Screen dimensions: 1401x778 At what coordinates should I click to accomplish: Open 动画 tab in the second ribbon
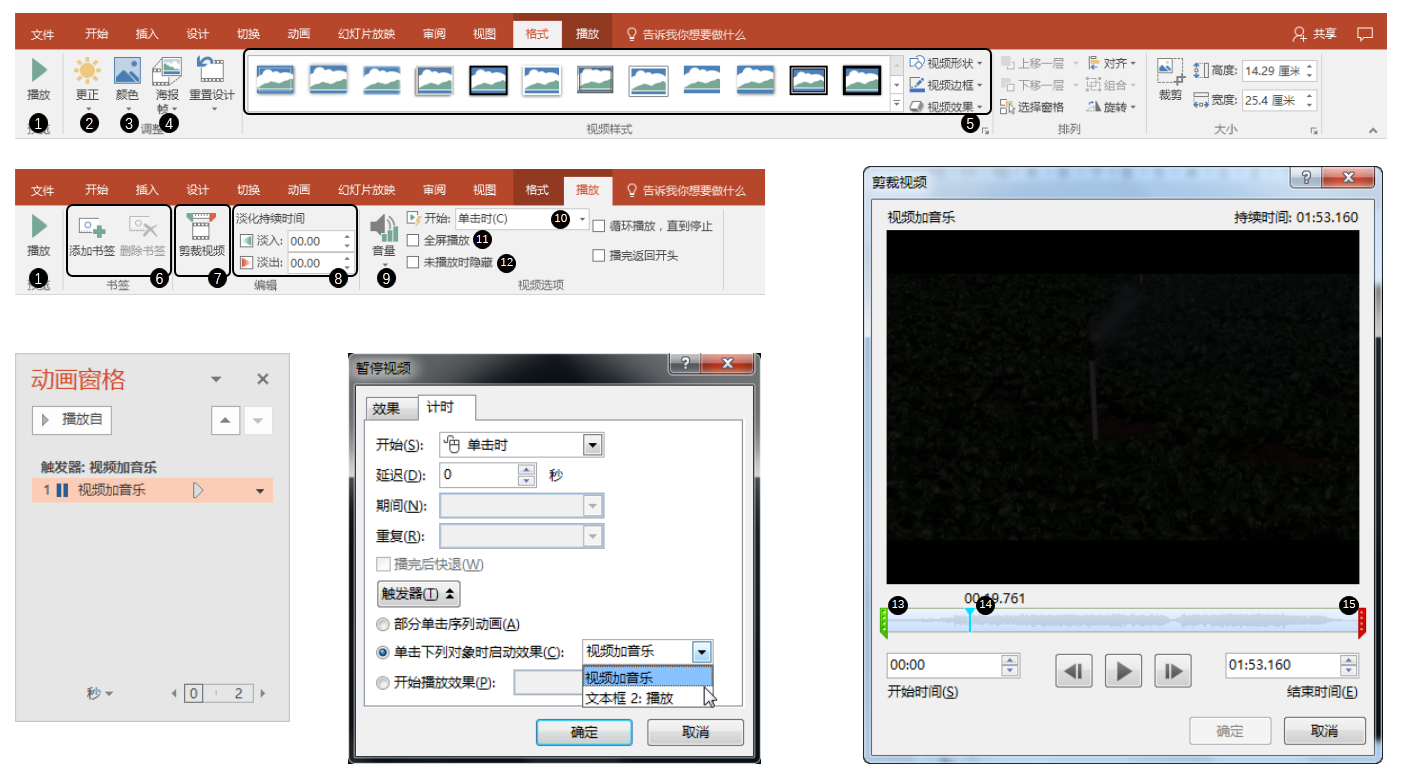coord(299,190)
